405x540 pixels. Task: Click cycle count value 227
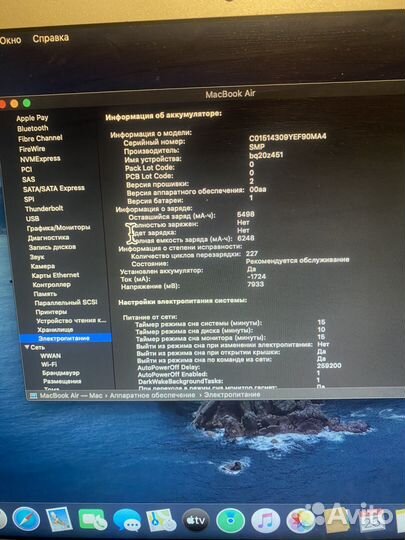pyautogui.click(x=252, y=253)
